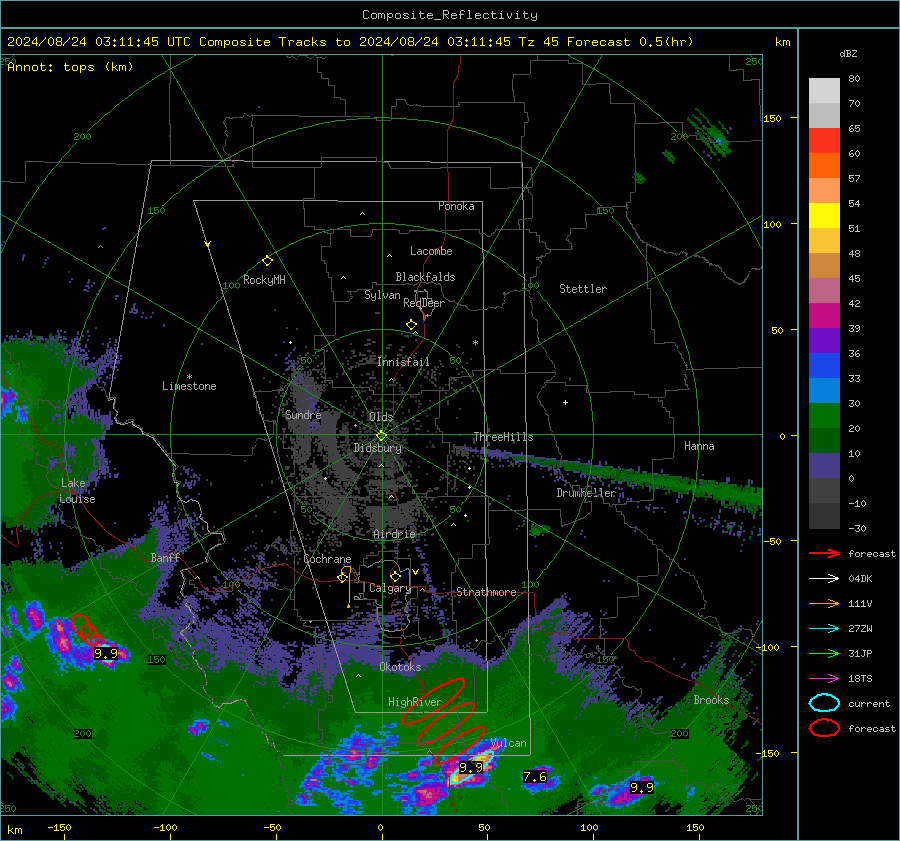Click the 9.9 storm label southwest of Banff

click(x=106, y=653)
